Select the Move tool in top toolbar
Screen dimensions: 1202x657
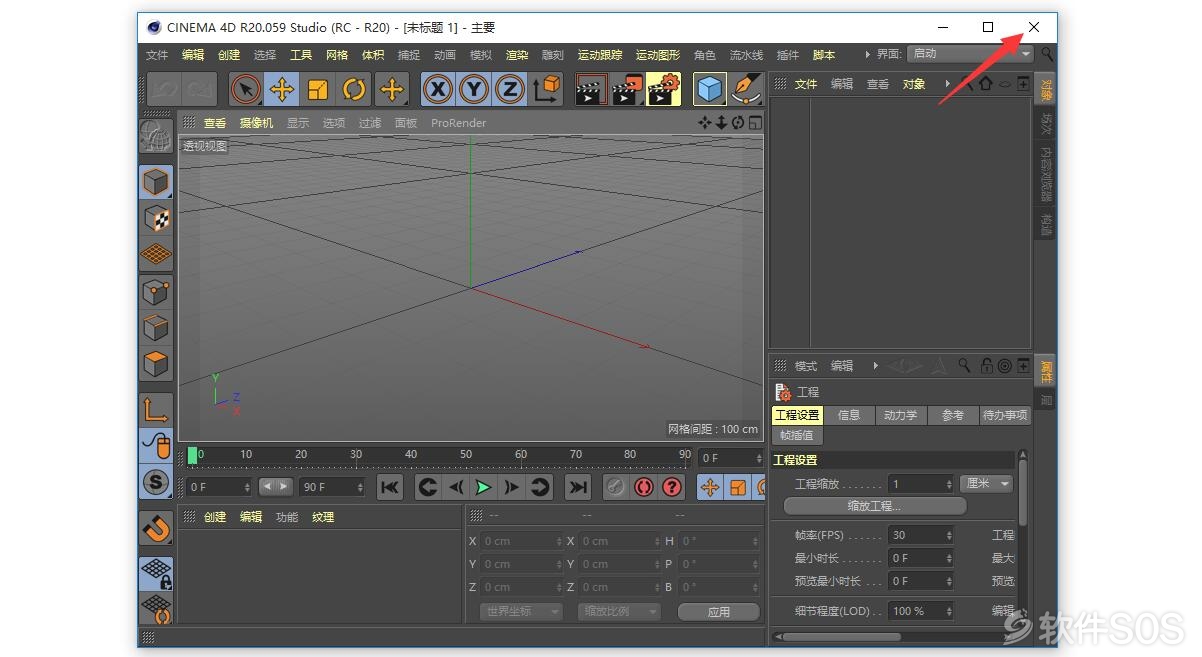click(x=282, y=90)
